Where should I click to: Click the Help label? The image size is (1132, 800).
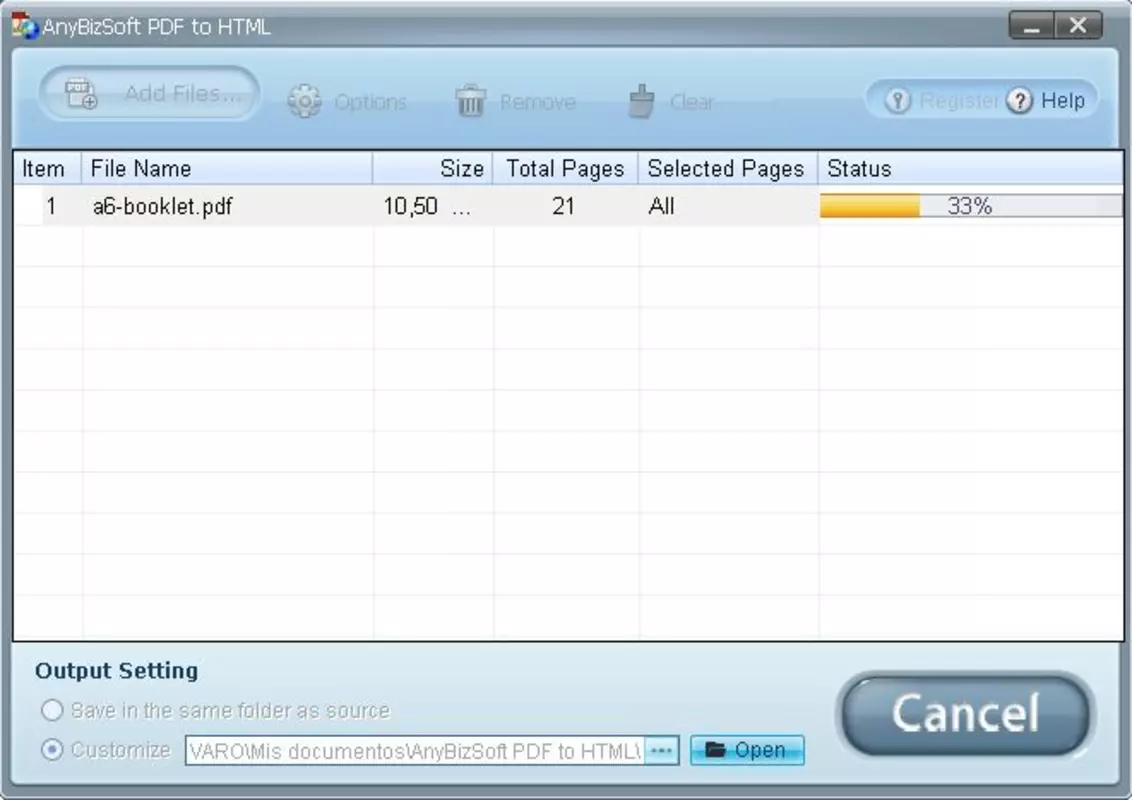pyautogui.click(x=1063, y=100)
